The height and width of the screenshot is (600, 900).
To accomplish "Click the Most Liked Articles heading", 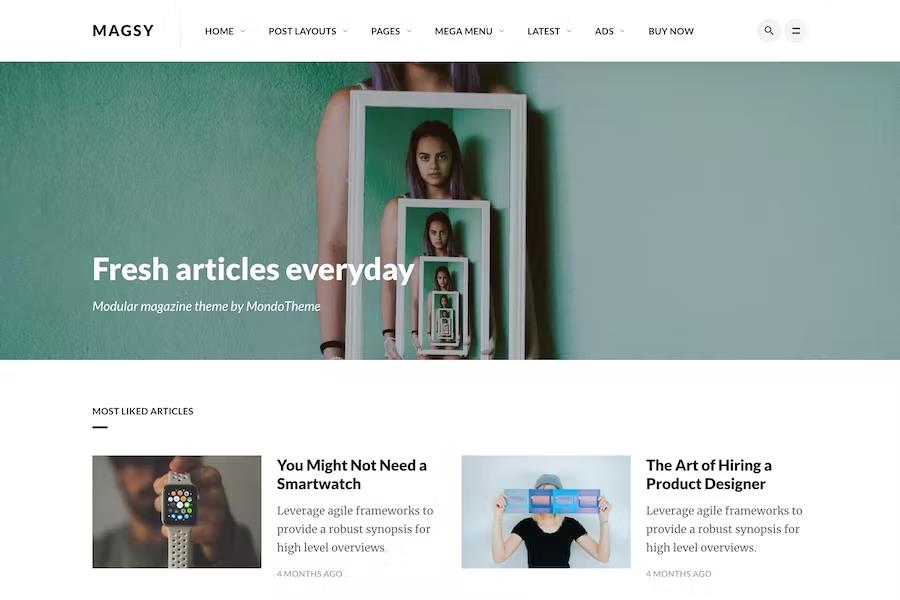I will [x=143, y=411].
